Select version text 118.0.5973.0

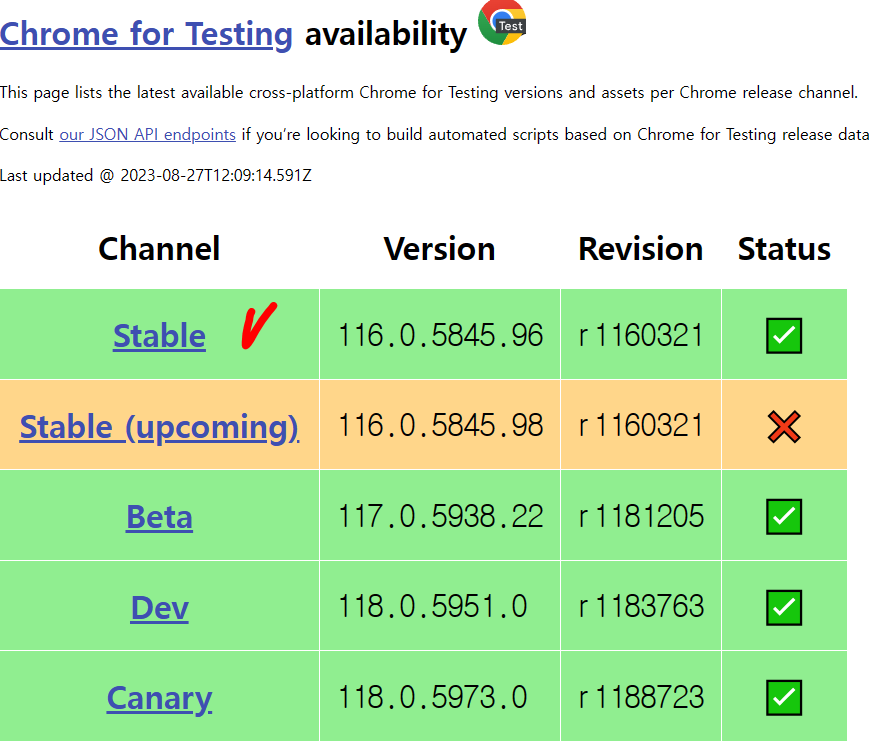coord(433,697)
